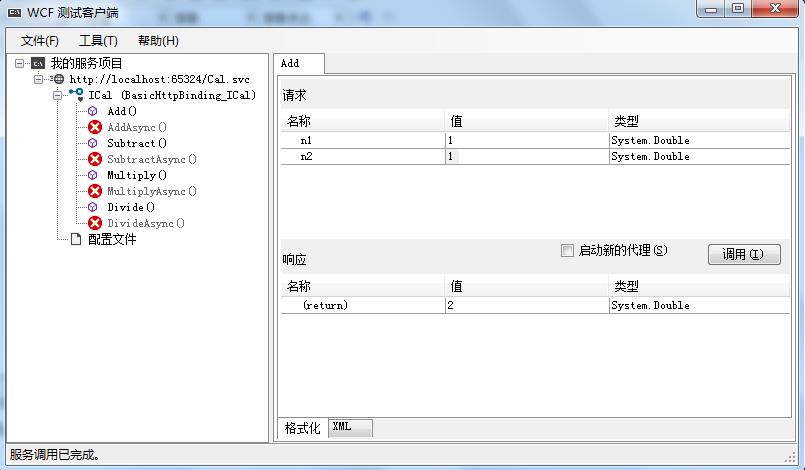The height and width of the screenshot is (470, 805).
Task: Click the ICal contract endpoint icon
Action: [x=76, y=95]
